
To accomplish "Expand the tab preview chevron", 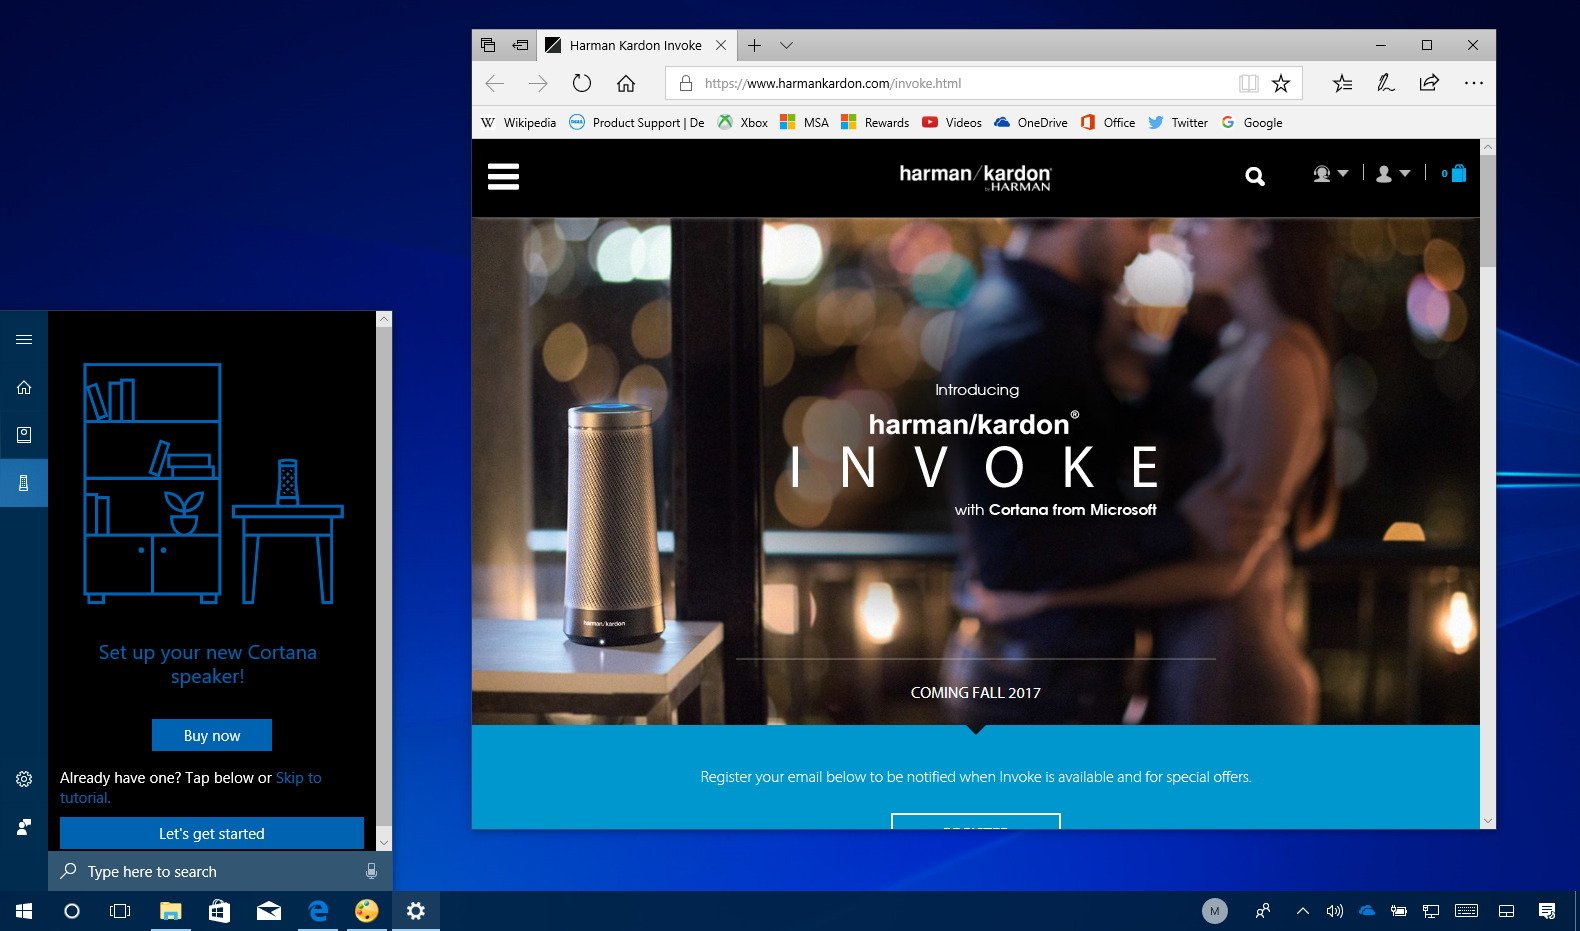I will click(x=787, y=45).
